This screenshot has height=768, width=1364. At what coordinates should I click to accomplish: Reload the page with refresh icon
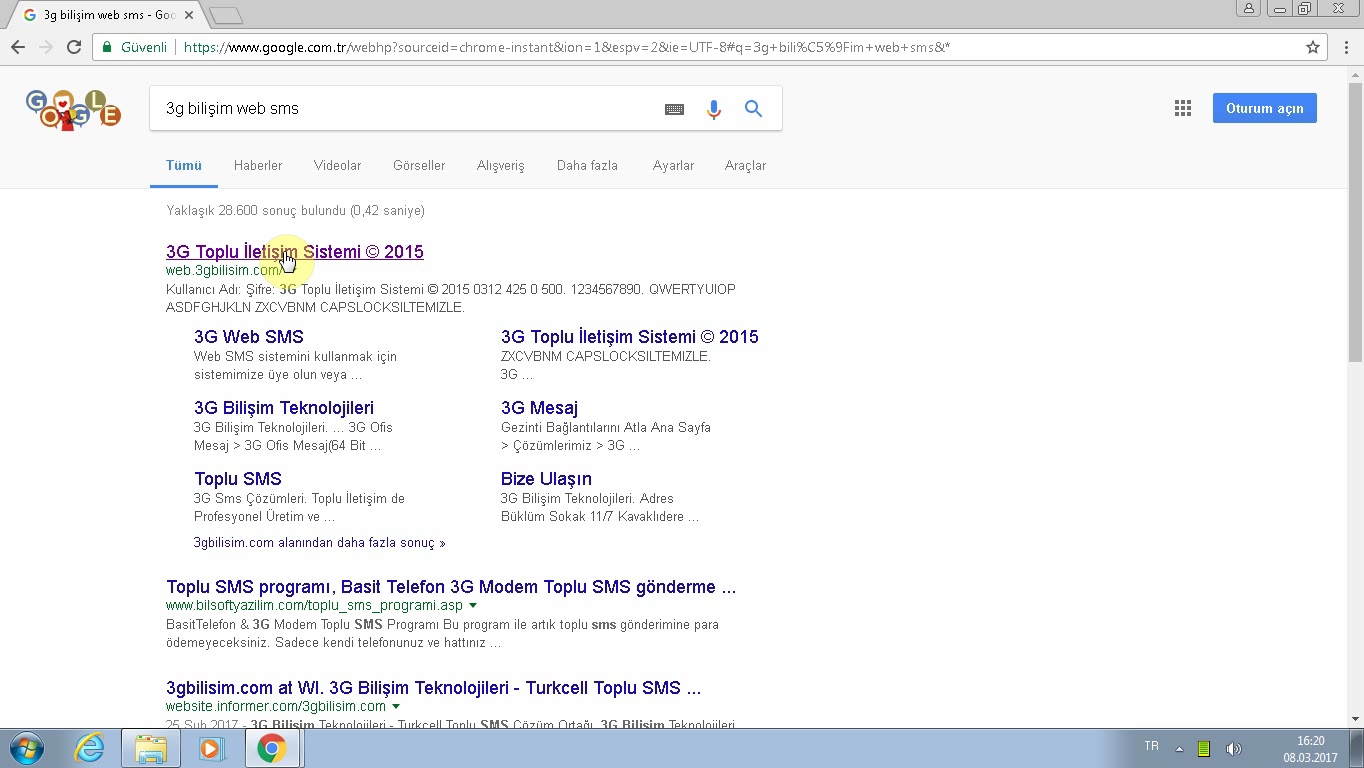click(74, 47)
